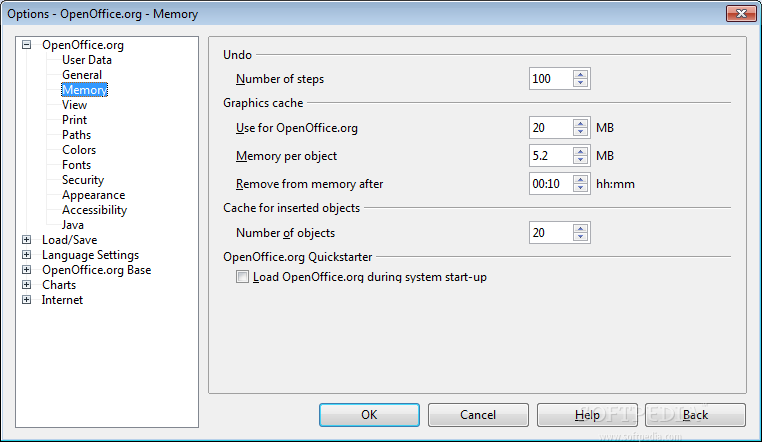The height and width of the screenshot is (442, 762).
Task: Decrease Memory per object value
Action: click(x=580, y=160)
